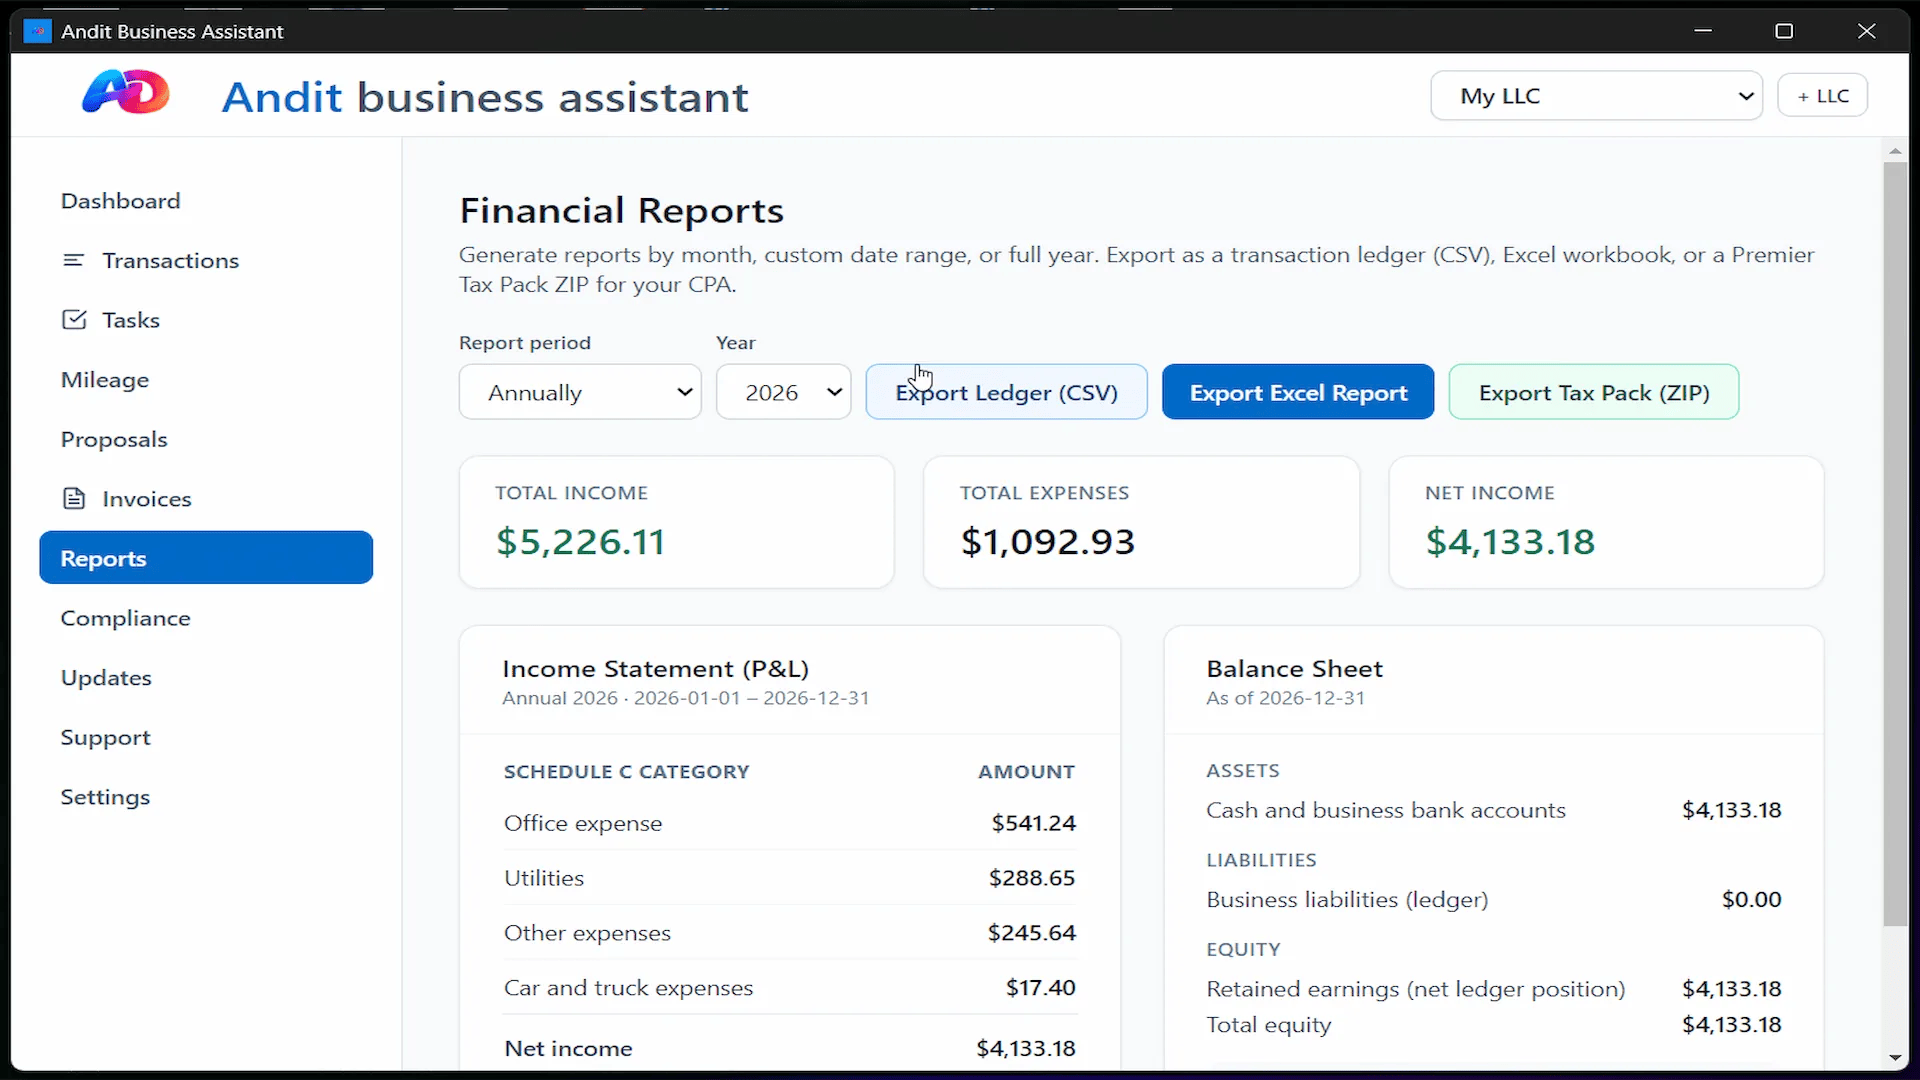Image resolution: width=1920 pixels, height=1080 pixels.
Task: Click the SCHEDULE C CATEGORY column header
Action: (626, 772)
